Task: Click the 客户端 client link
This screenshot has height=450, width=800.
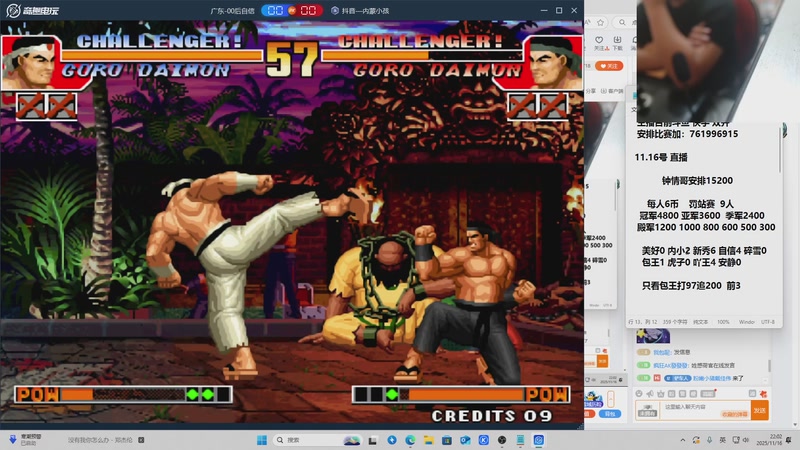Action: tap(613, 91)
